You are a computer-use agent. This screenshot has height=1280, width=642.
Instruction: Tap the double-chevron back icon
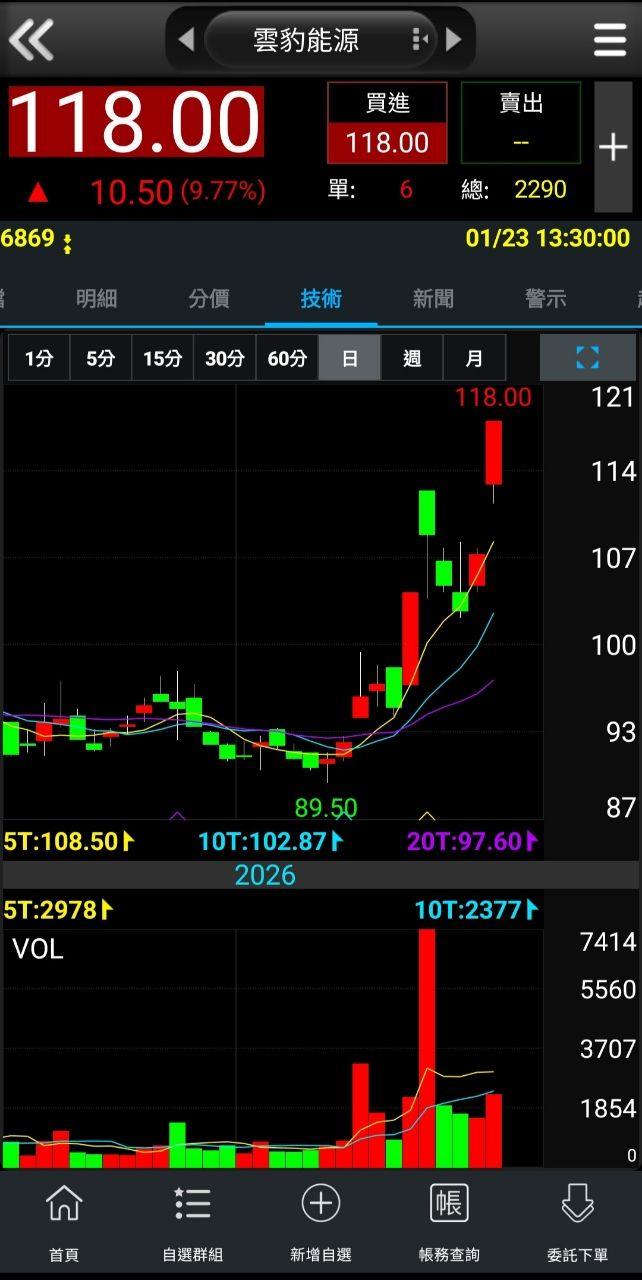32,40
